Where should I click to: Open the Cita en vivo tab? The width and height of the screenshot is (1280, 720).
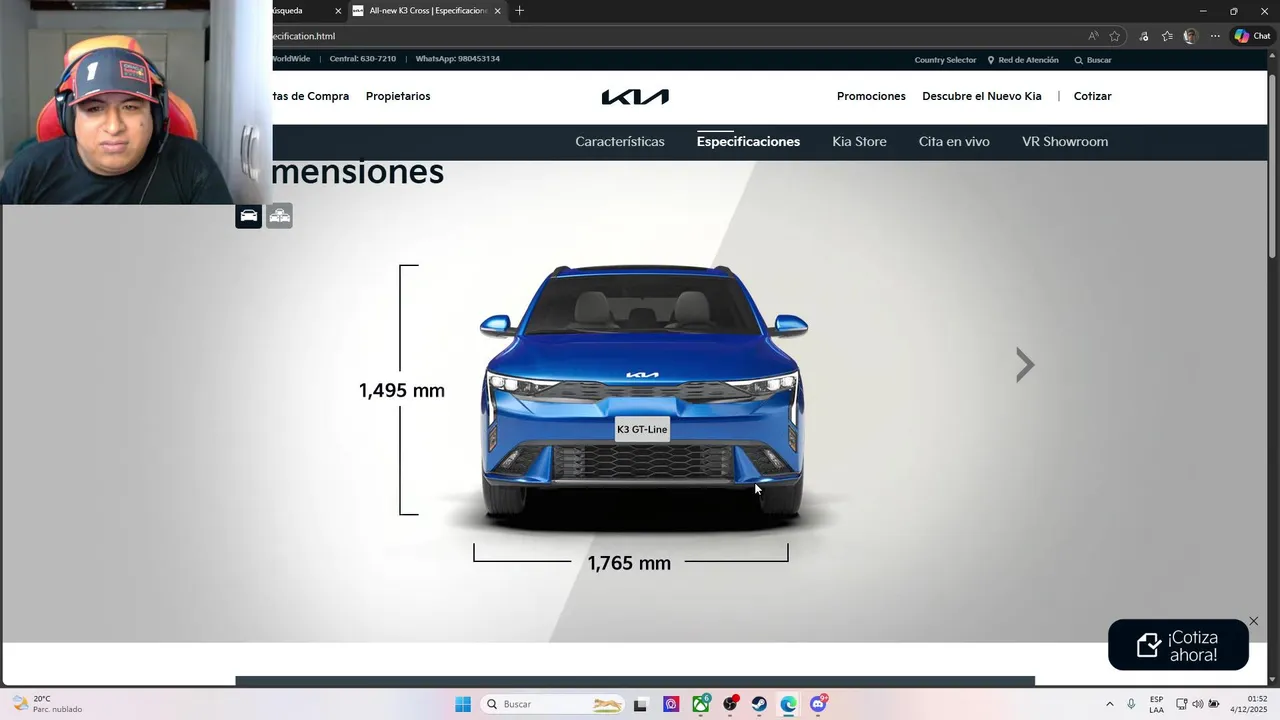[x=954, y=142]
